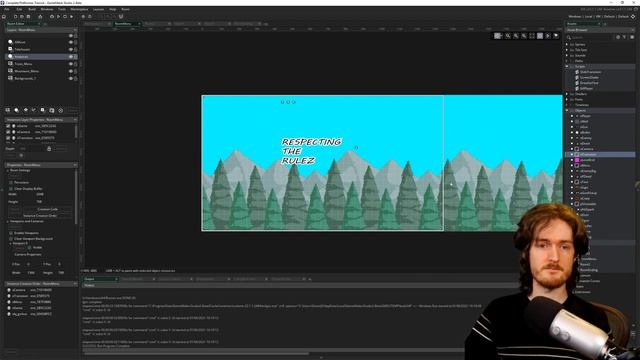Collapse Viewports and Cameras section
Screen dimensions: 640x360
[x=8, y=221]
